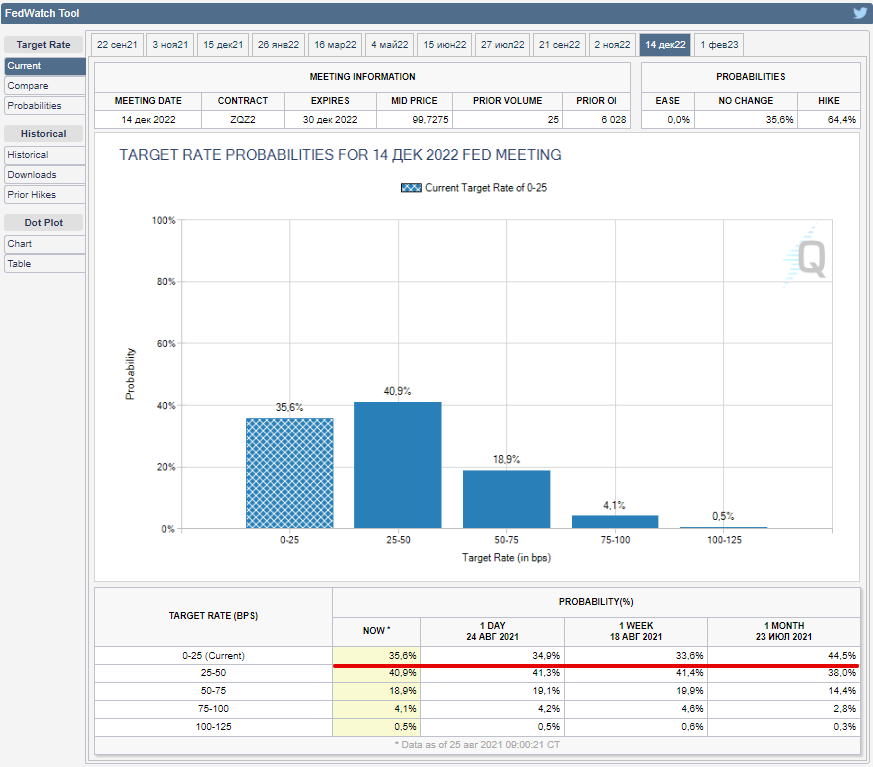Click the 100-125 bar showing 0,5%

click(723, 527)
